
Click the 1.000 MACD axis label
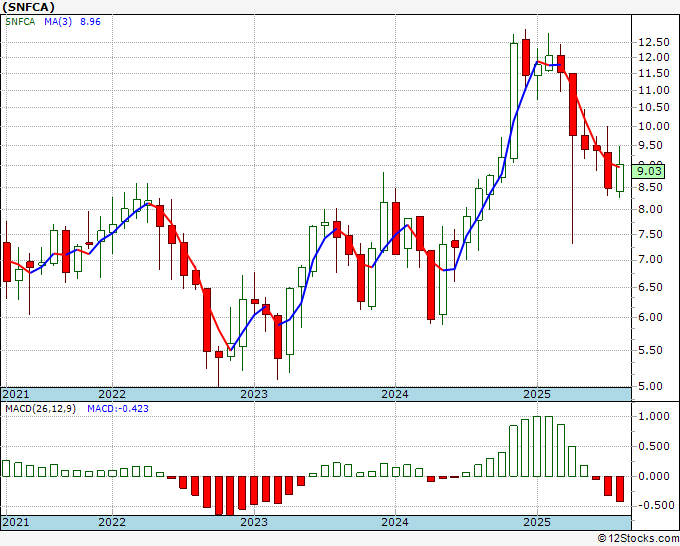[654, 417]
